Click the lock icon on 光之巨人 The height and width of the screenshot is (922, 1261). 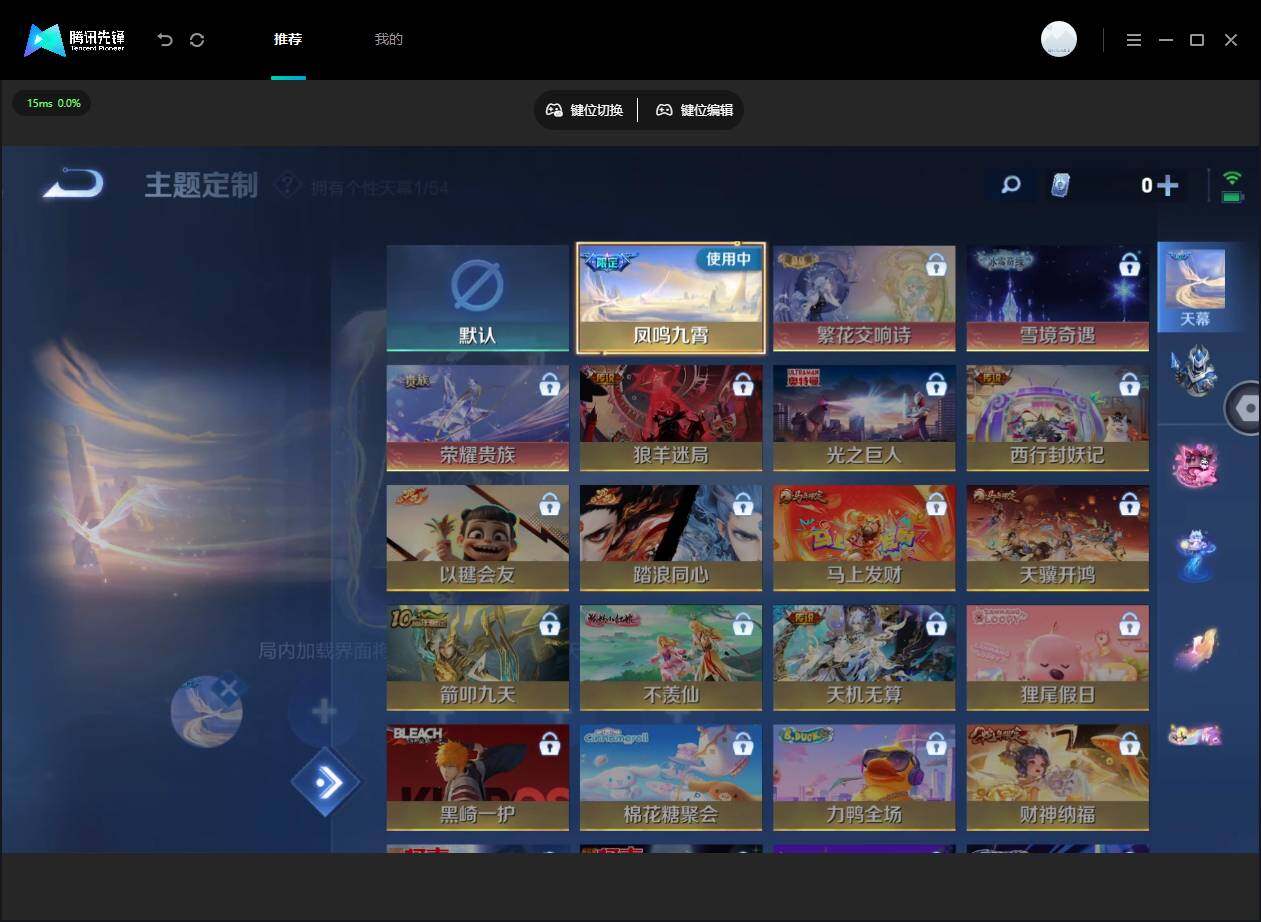tap(936, 385)
